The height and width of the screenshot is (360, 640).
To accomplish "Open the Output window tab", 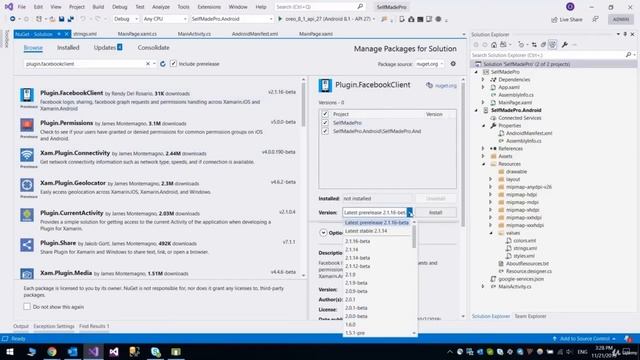I will tap(21, 326).
